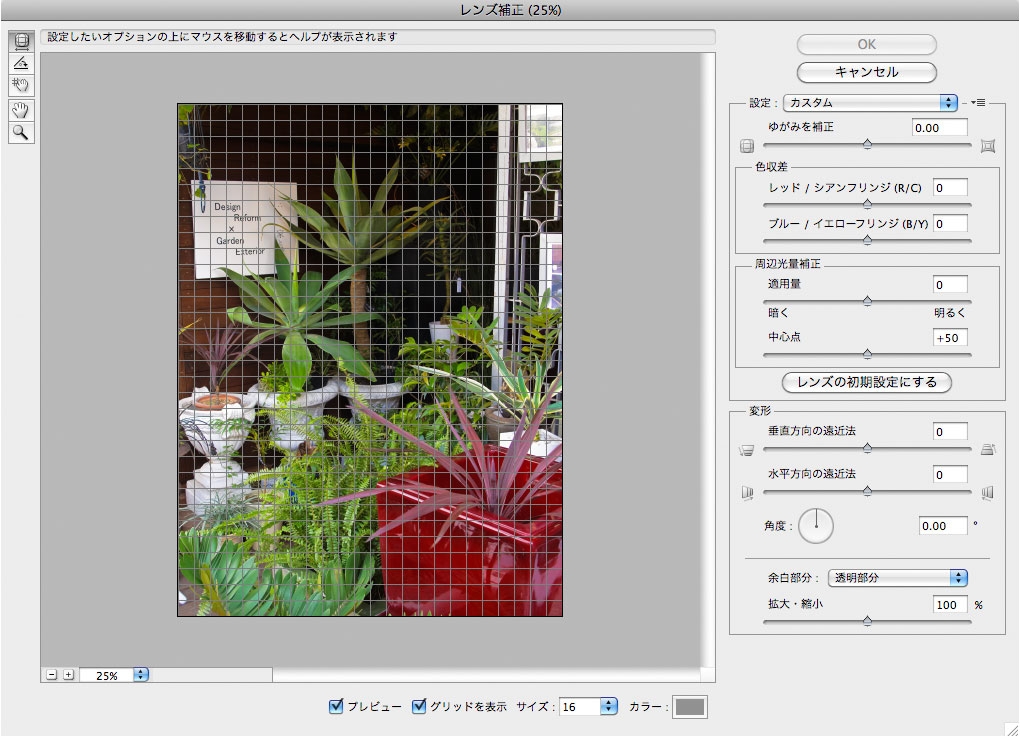Click the 水平方向の遠近法 value field
Viewport: 1020px width, 736px height.
[950, 474]
